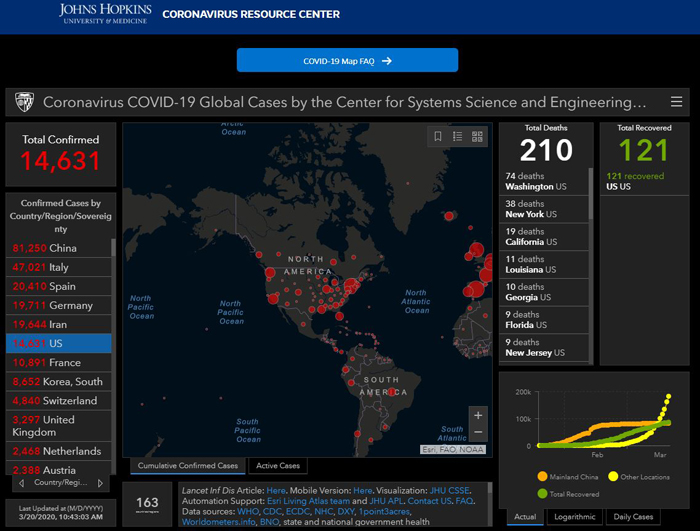Select highlighted US row in country list

click(x=58, y=343)
